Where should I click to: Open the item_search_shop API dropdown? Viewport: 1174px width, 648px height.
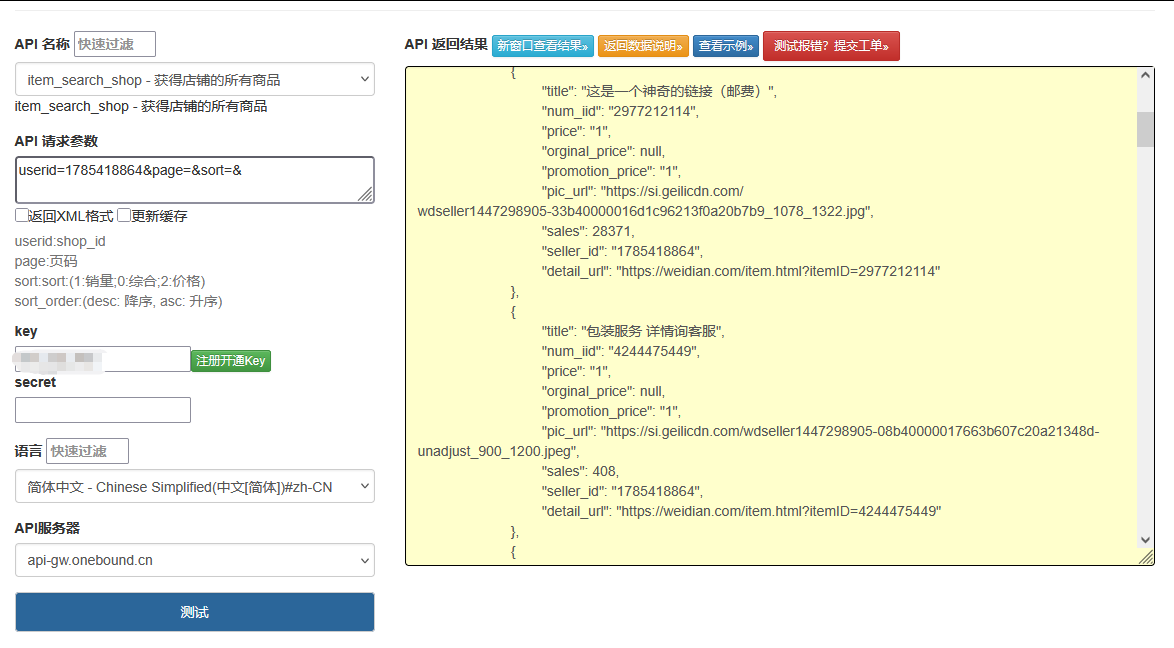click(x=195, y=79)
